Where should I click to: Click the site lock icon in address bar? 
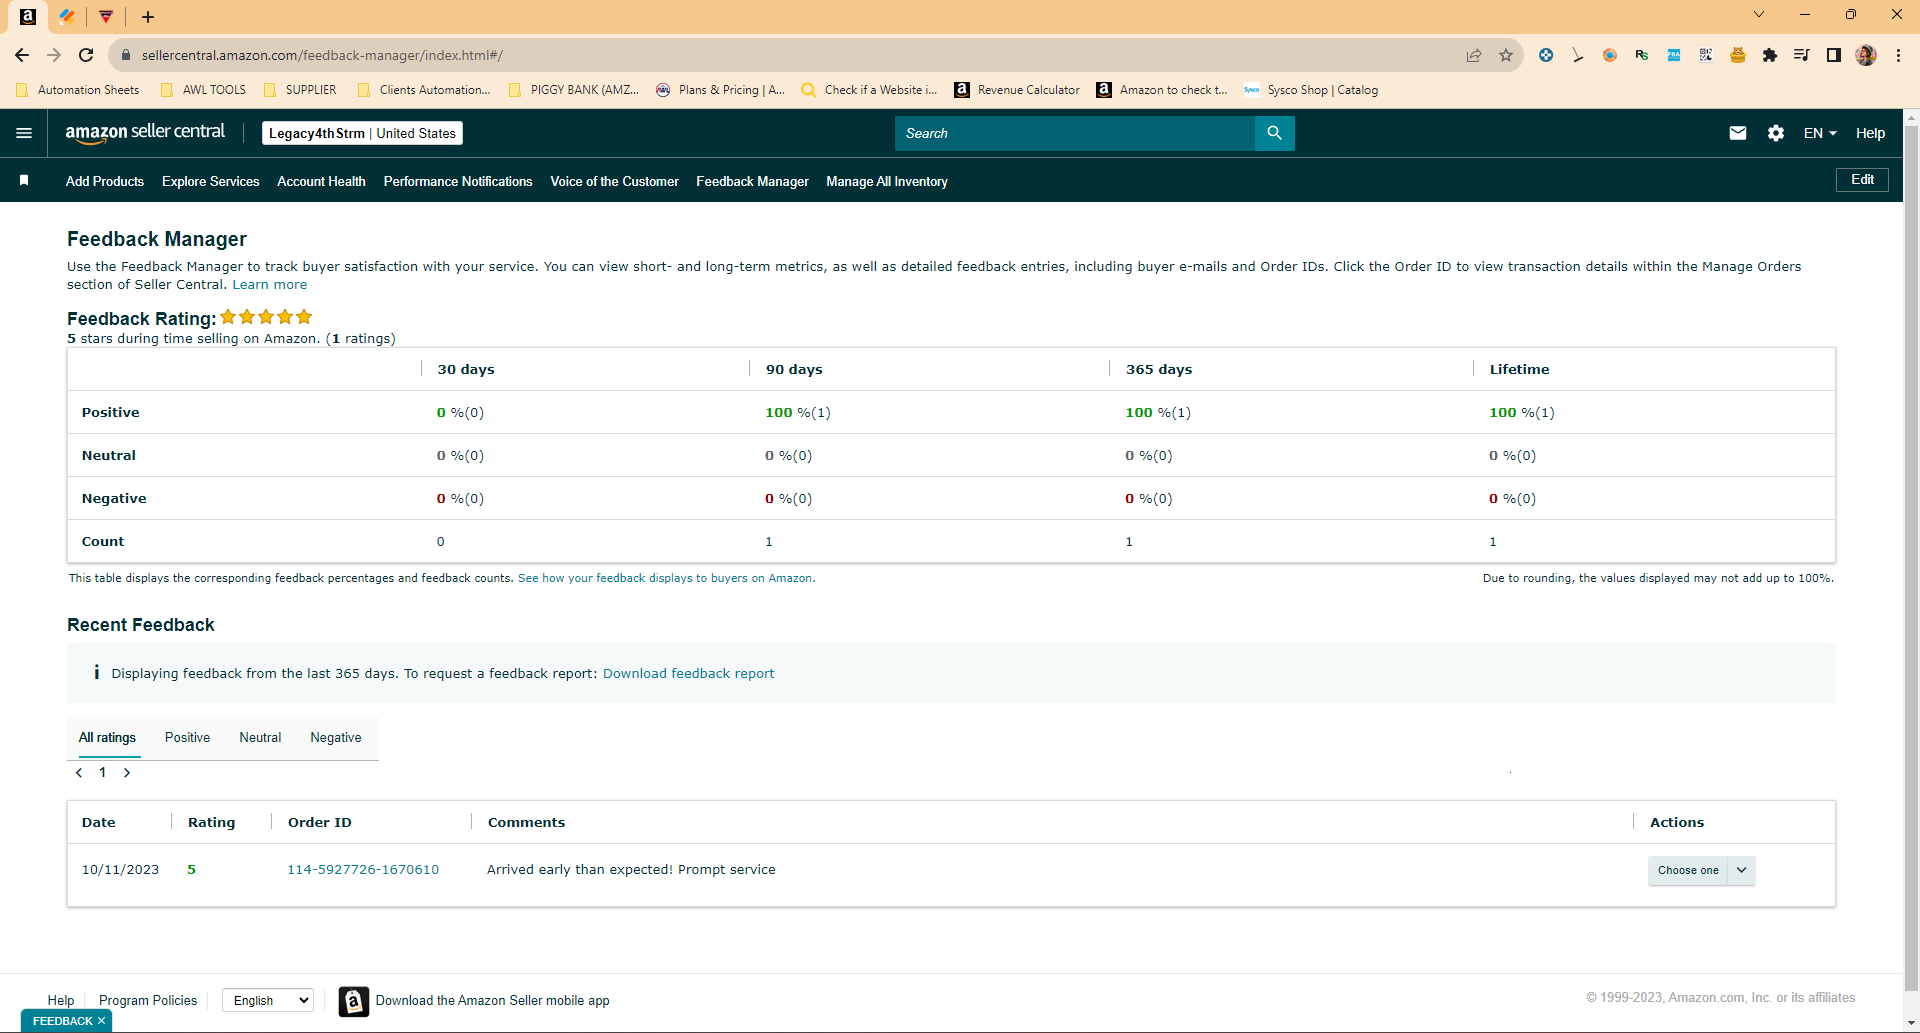126,55
